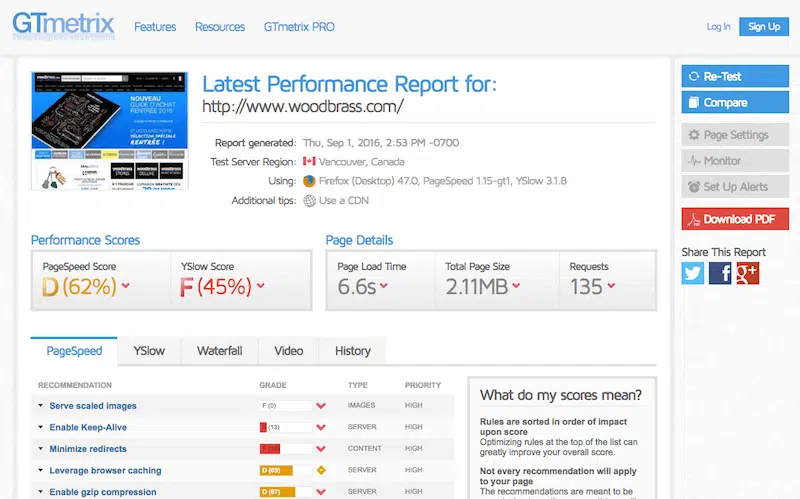This screenshot has height=499, width=800.
Task: Click the Google Plus share icon
Action: pos(747,273)
